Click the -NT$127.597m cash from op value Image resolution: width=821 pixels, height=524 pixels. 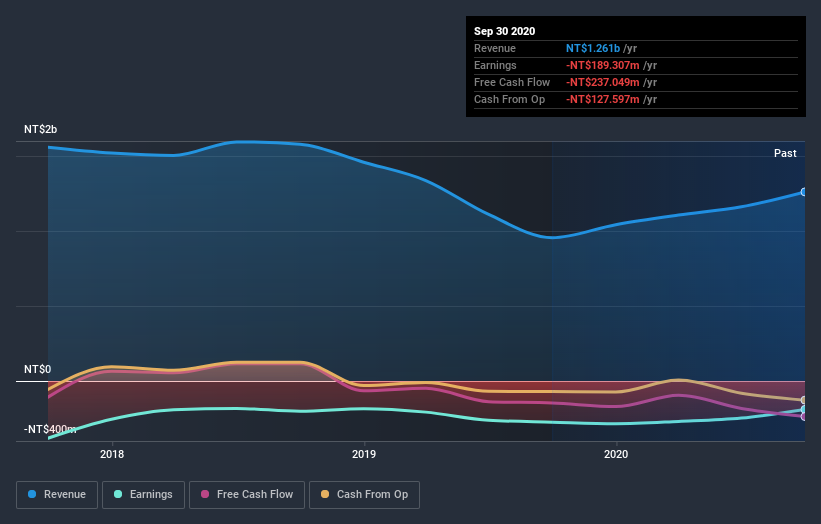(603, 99)
